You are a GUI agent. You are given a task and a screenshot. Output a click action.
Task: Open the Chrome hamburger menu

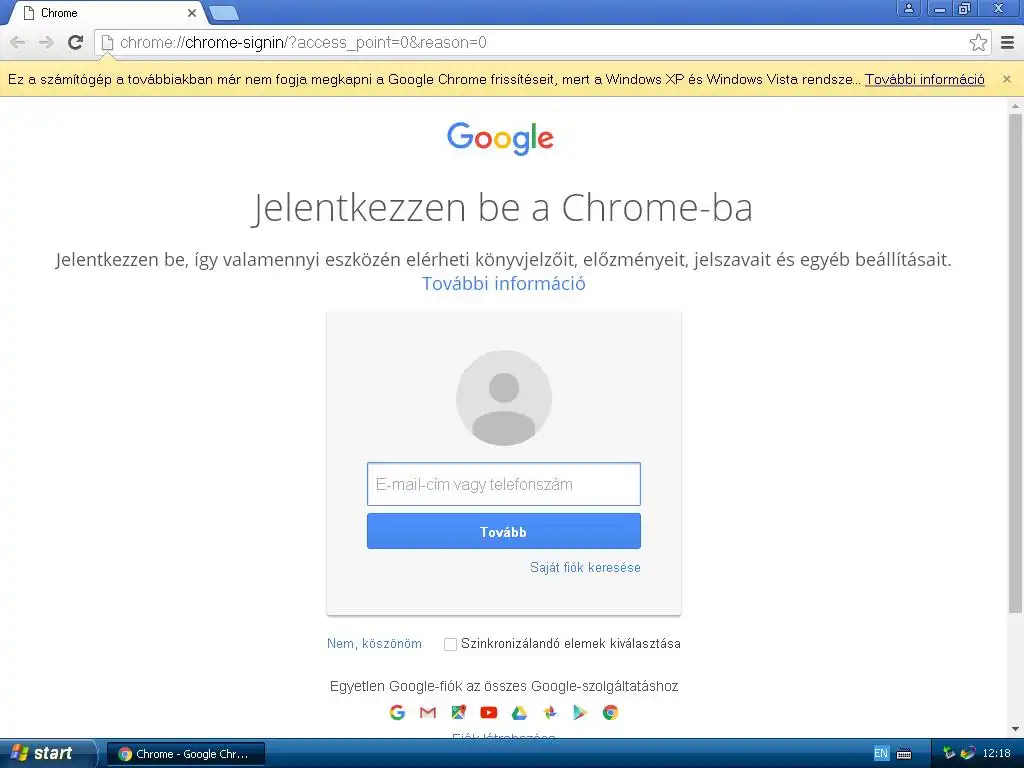[1007, 42]
